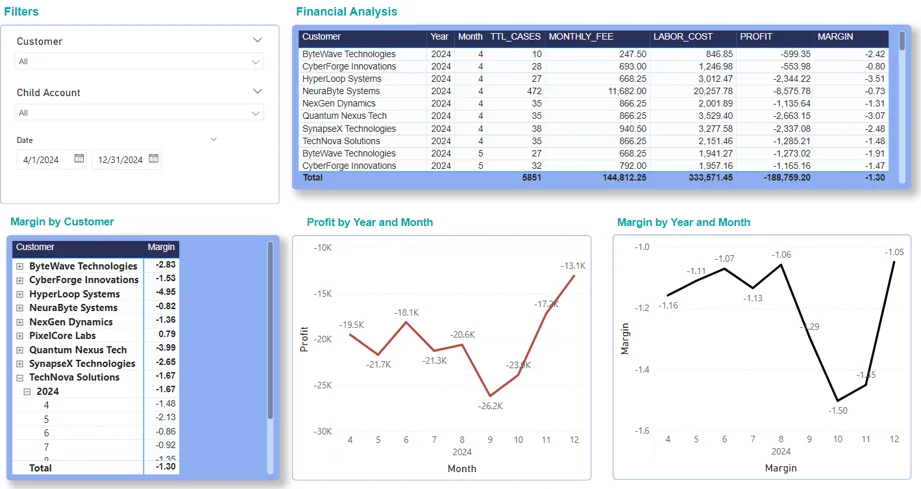921x489 pixels.
Task: Sort Financial Analysis table by Year header
Action: [439, 36]
